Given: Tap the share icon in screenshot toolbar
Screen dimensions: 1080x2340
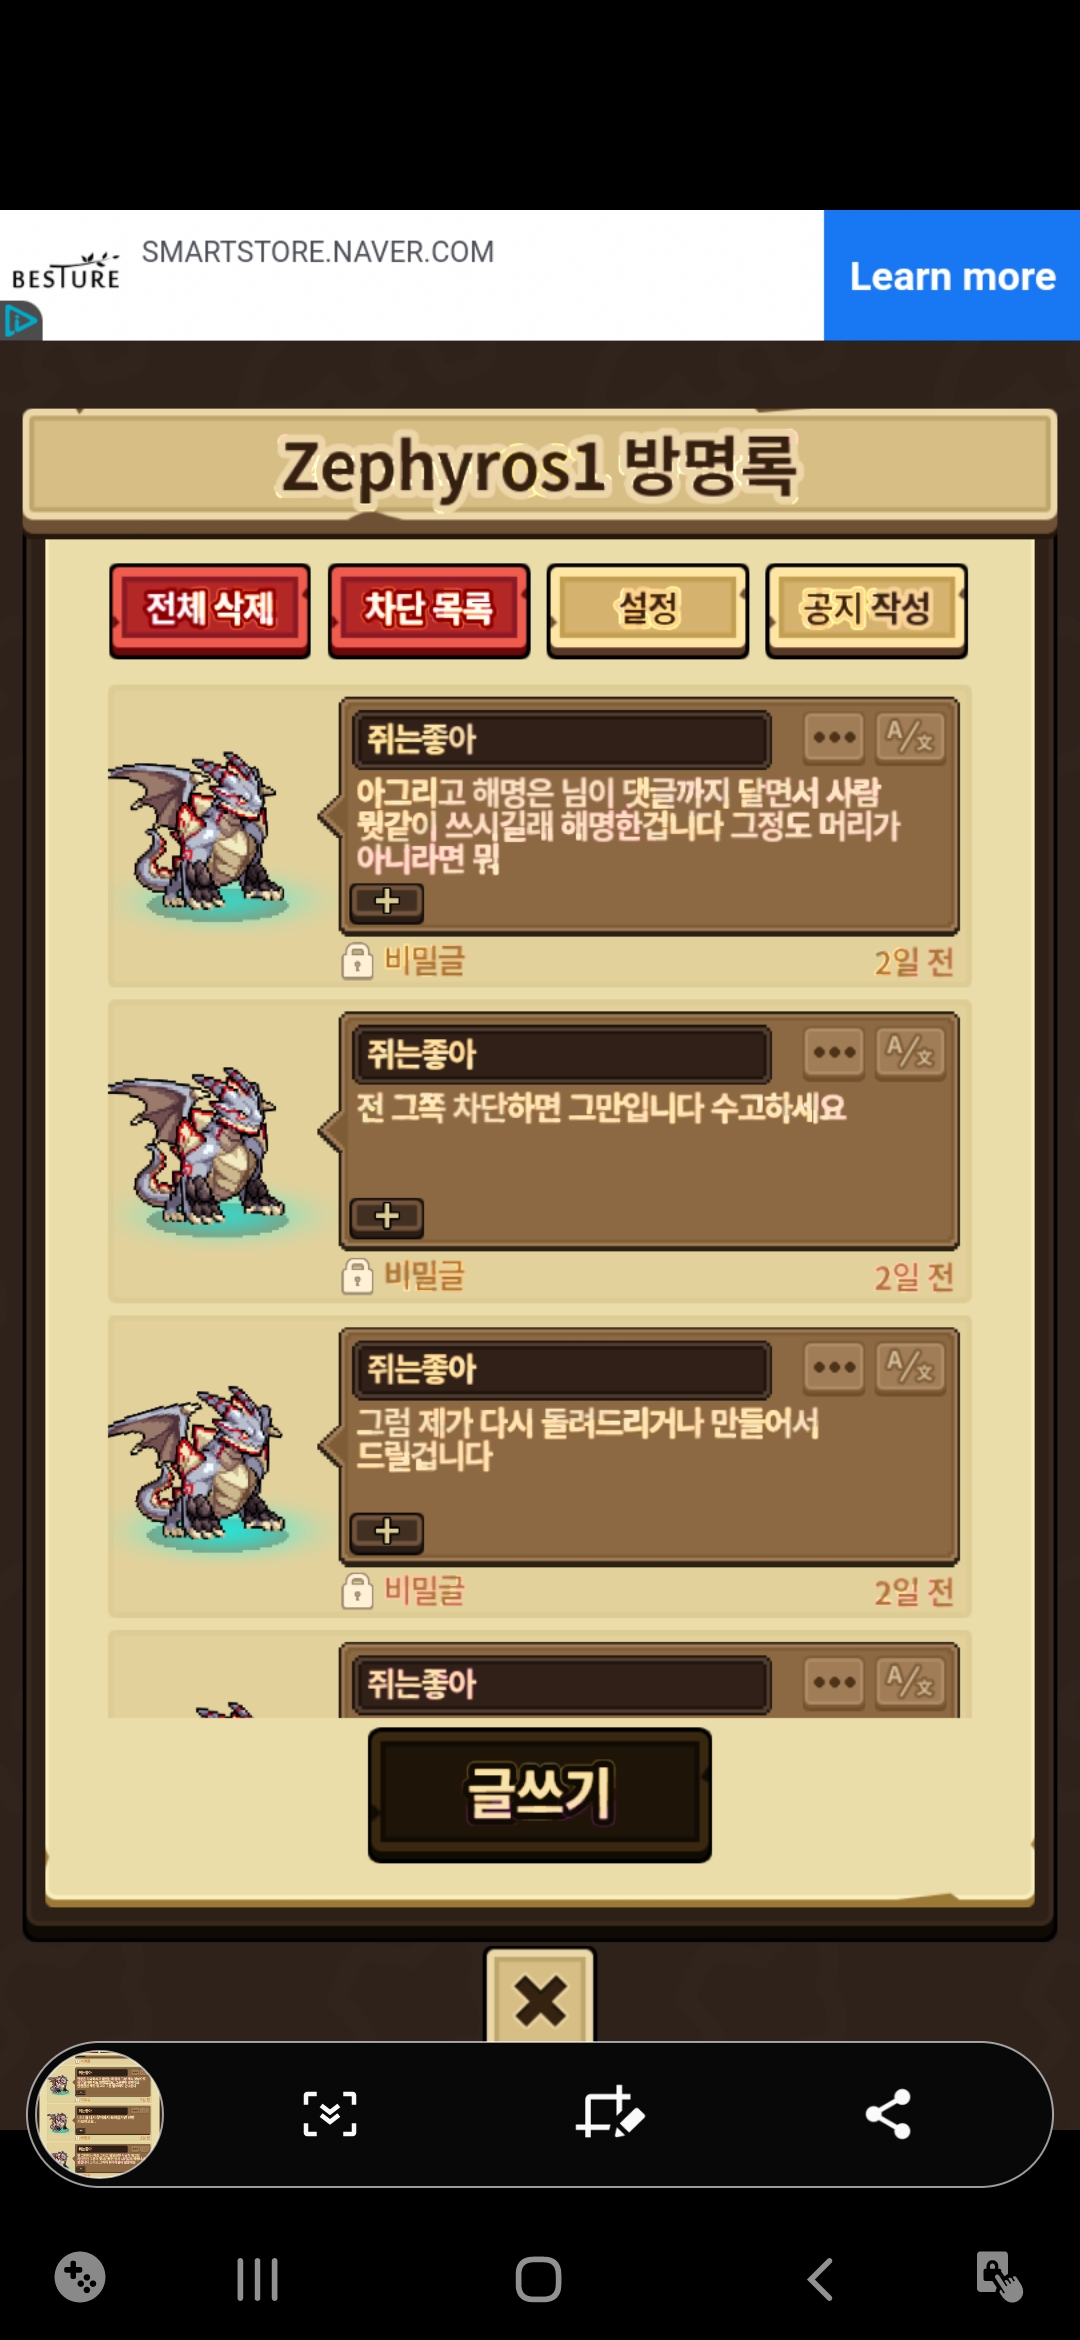Looking at the screenshot, I should coord(888,2114).
